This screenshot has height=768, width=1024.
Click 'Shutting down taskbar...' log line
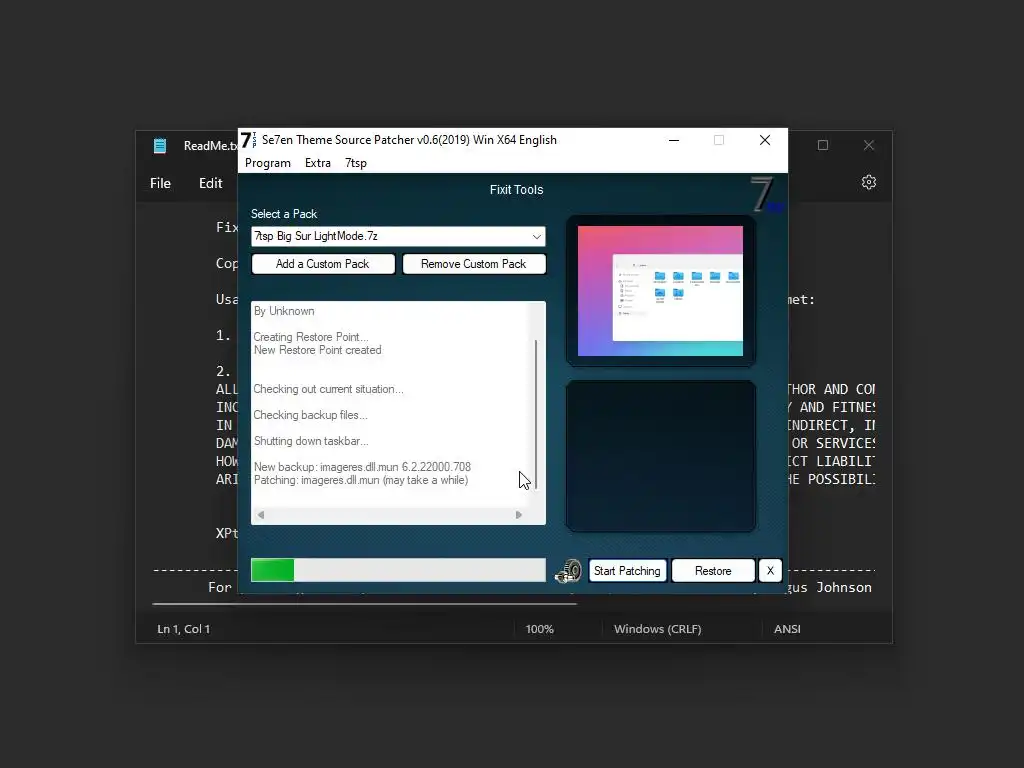[x=311, y=441]
